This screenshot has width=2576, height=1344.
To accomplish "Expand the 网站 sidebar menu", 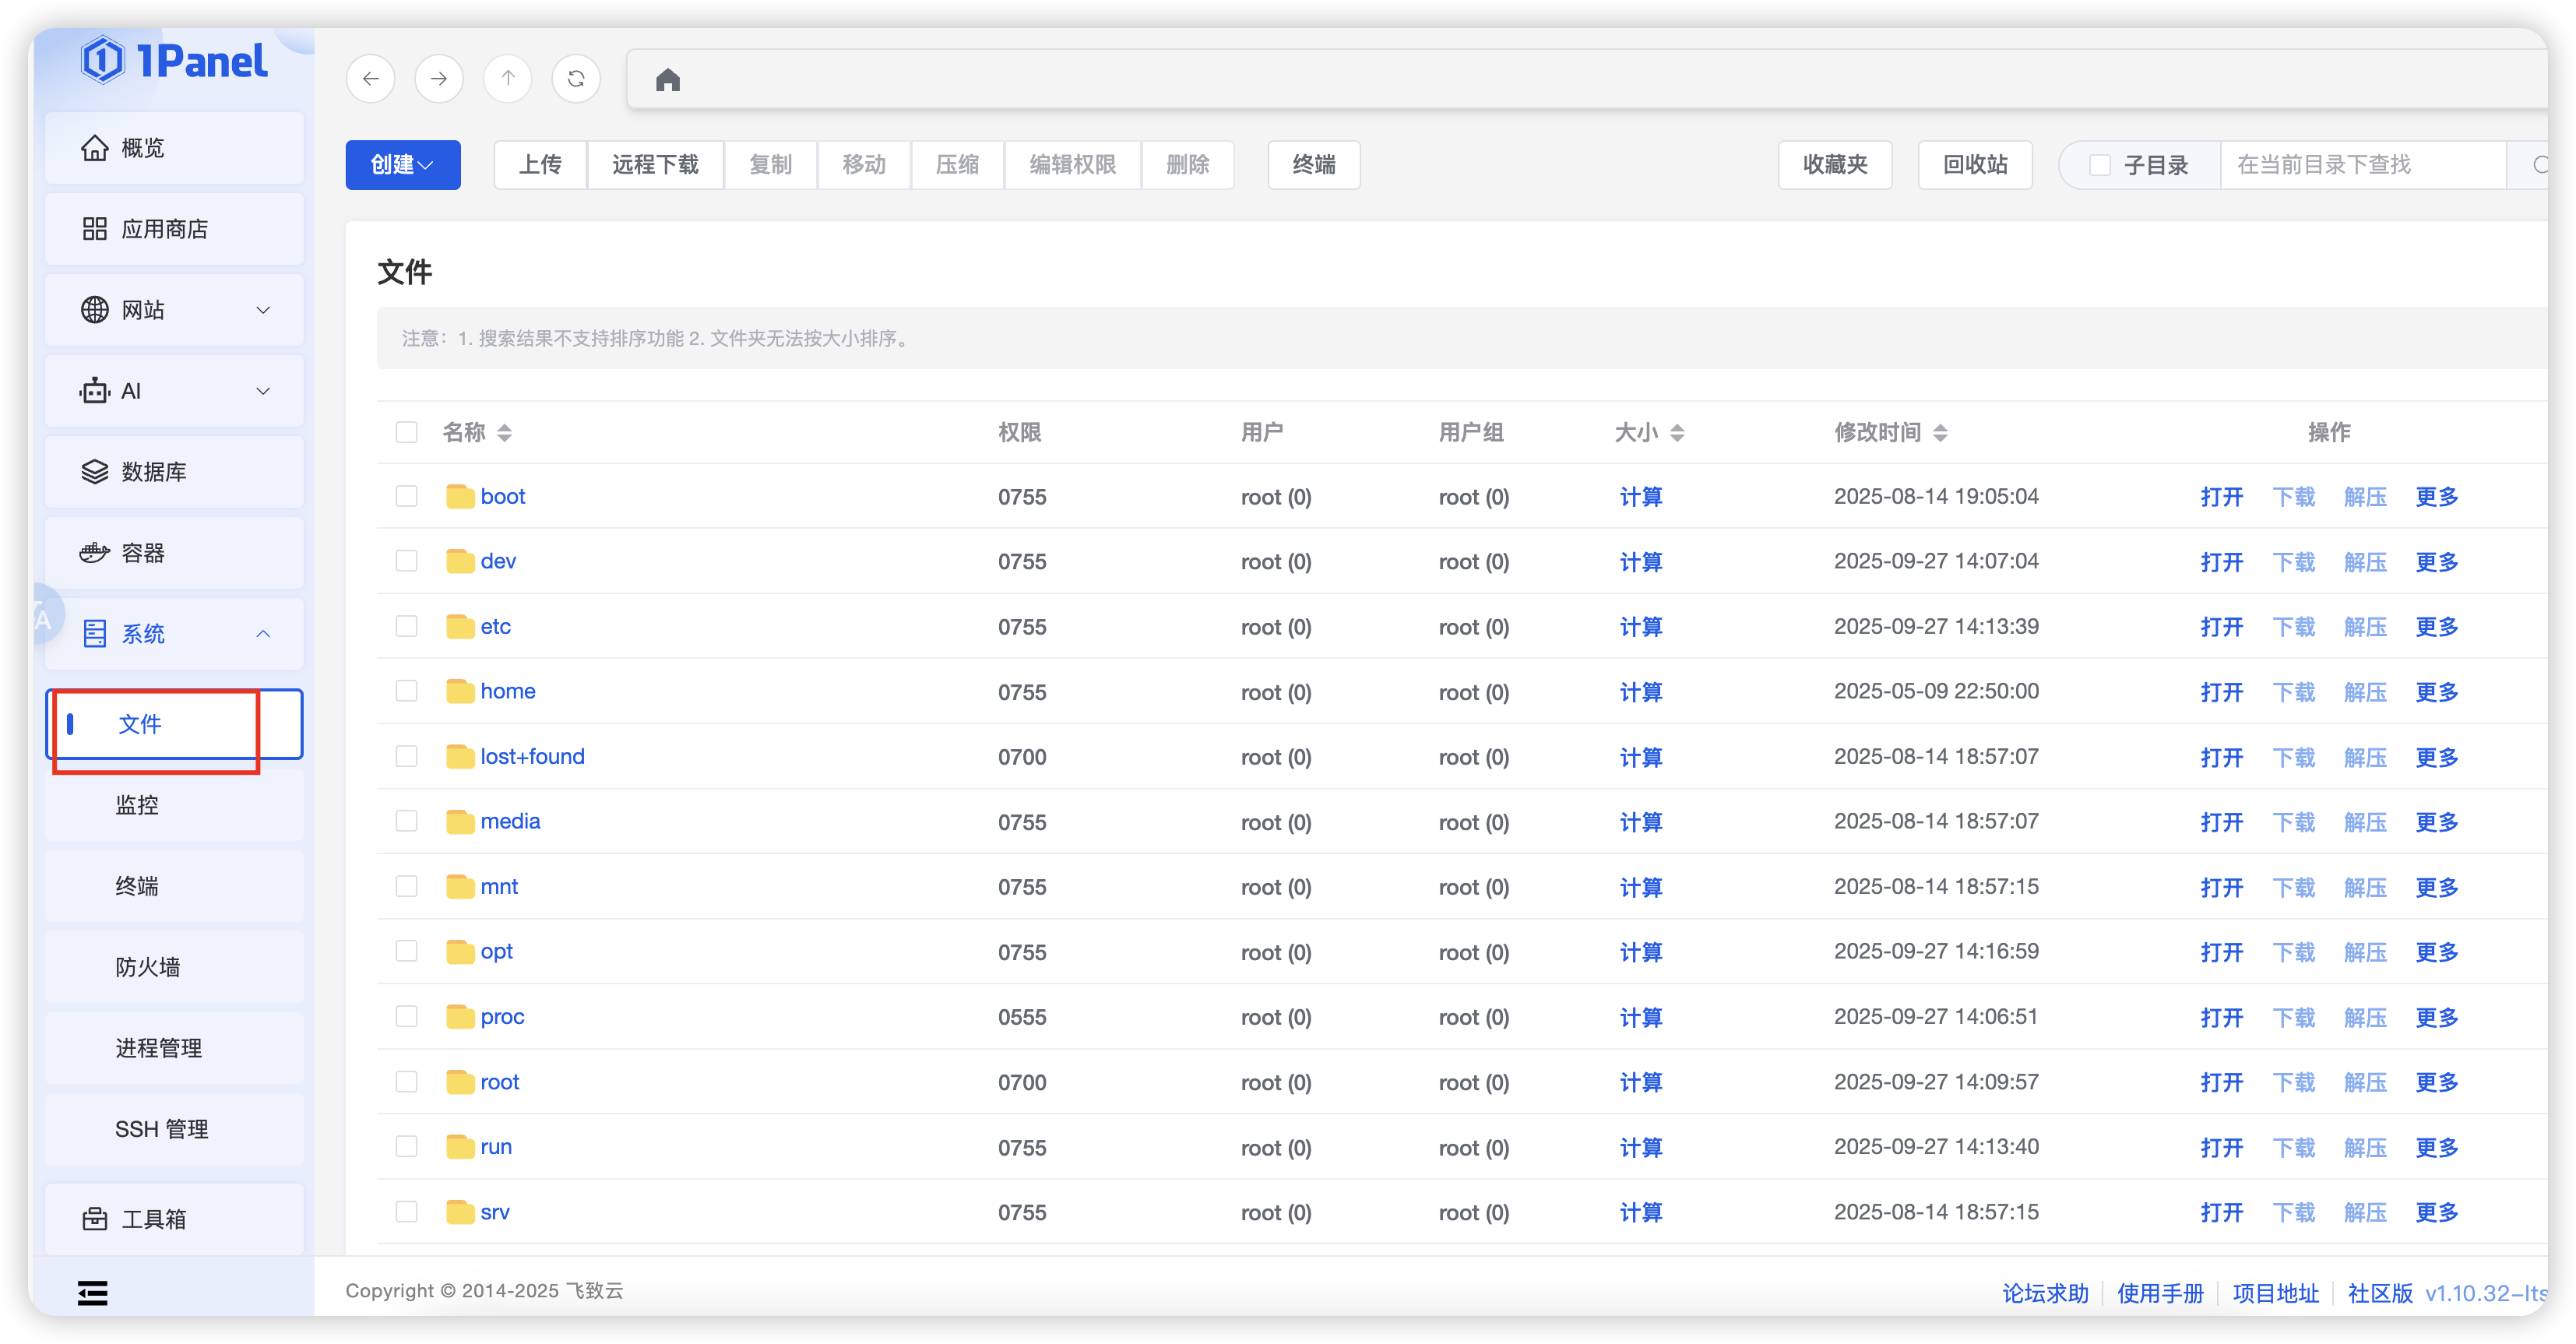I will 174,310.
